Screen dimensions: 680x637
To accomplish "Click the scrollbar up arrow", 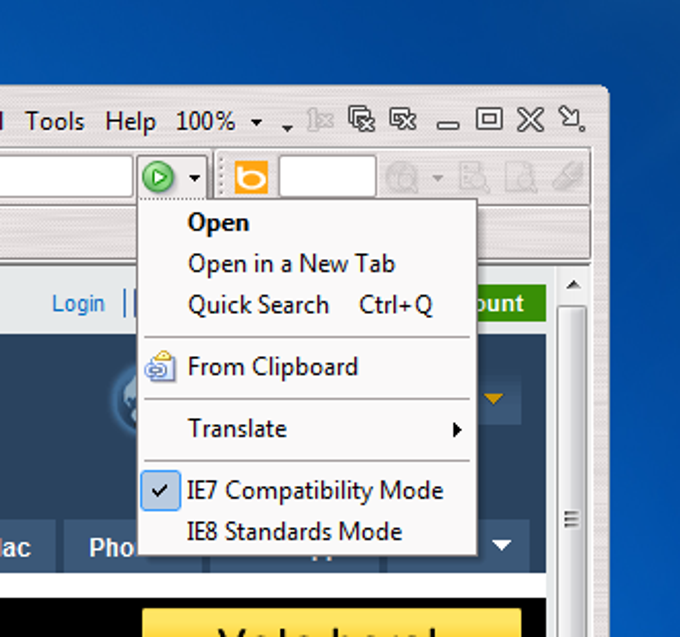I will (x=573, y=285).
